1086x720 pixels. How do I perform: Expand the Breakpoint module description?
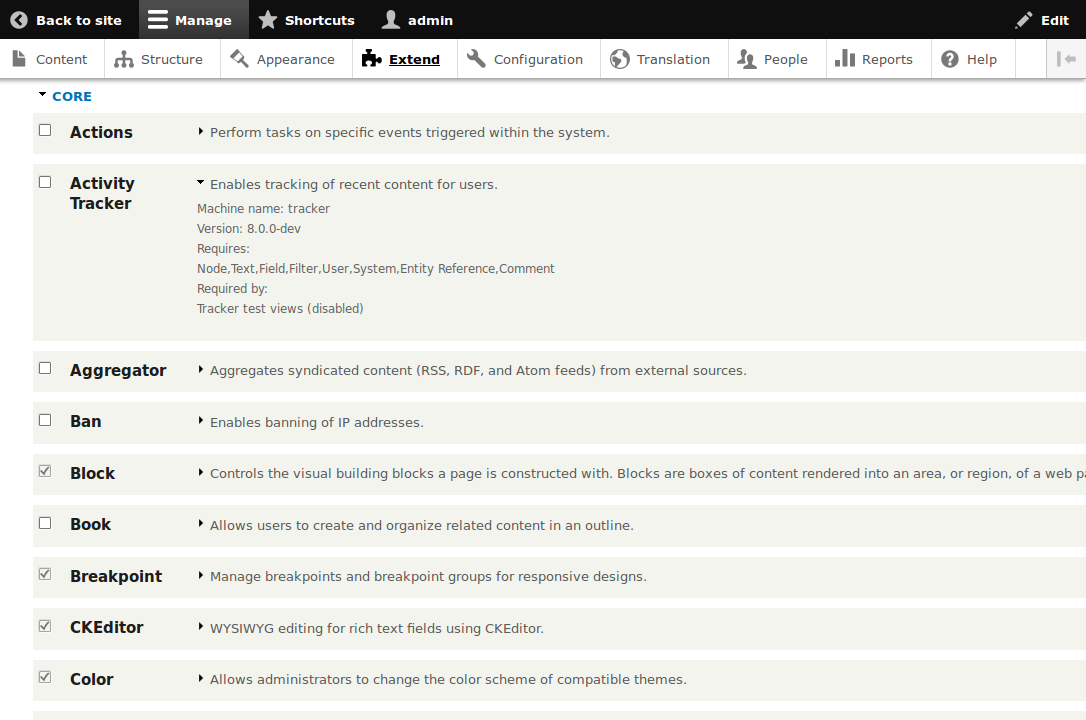(201, 575)
